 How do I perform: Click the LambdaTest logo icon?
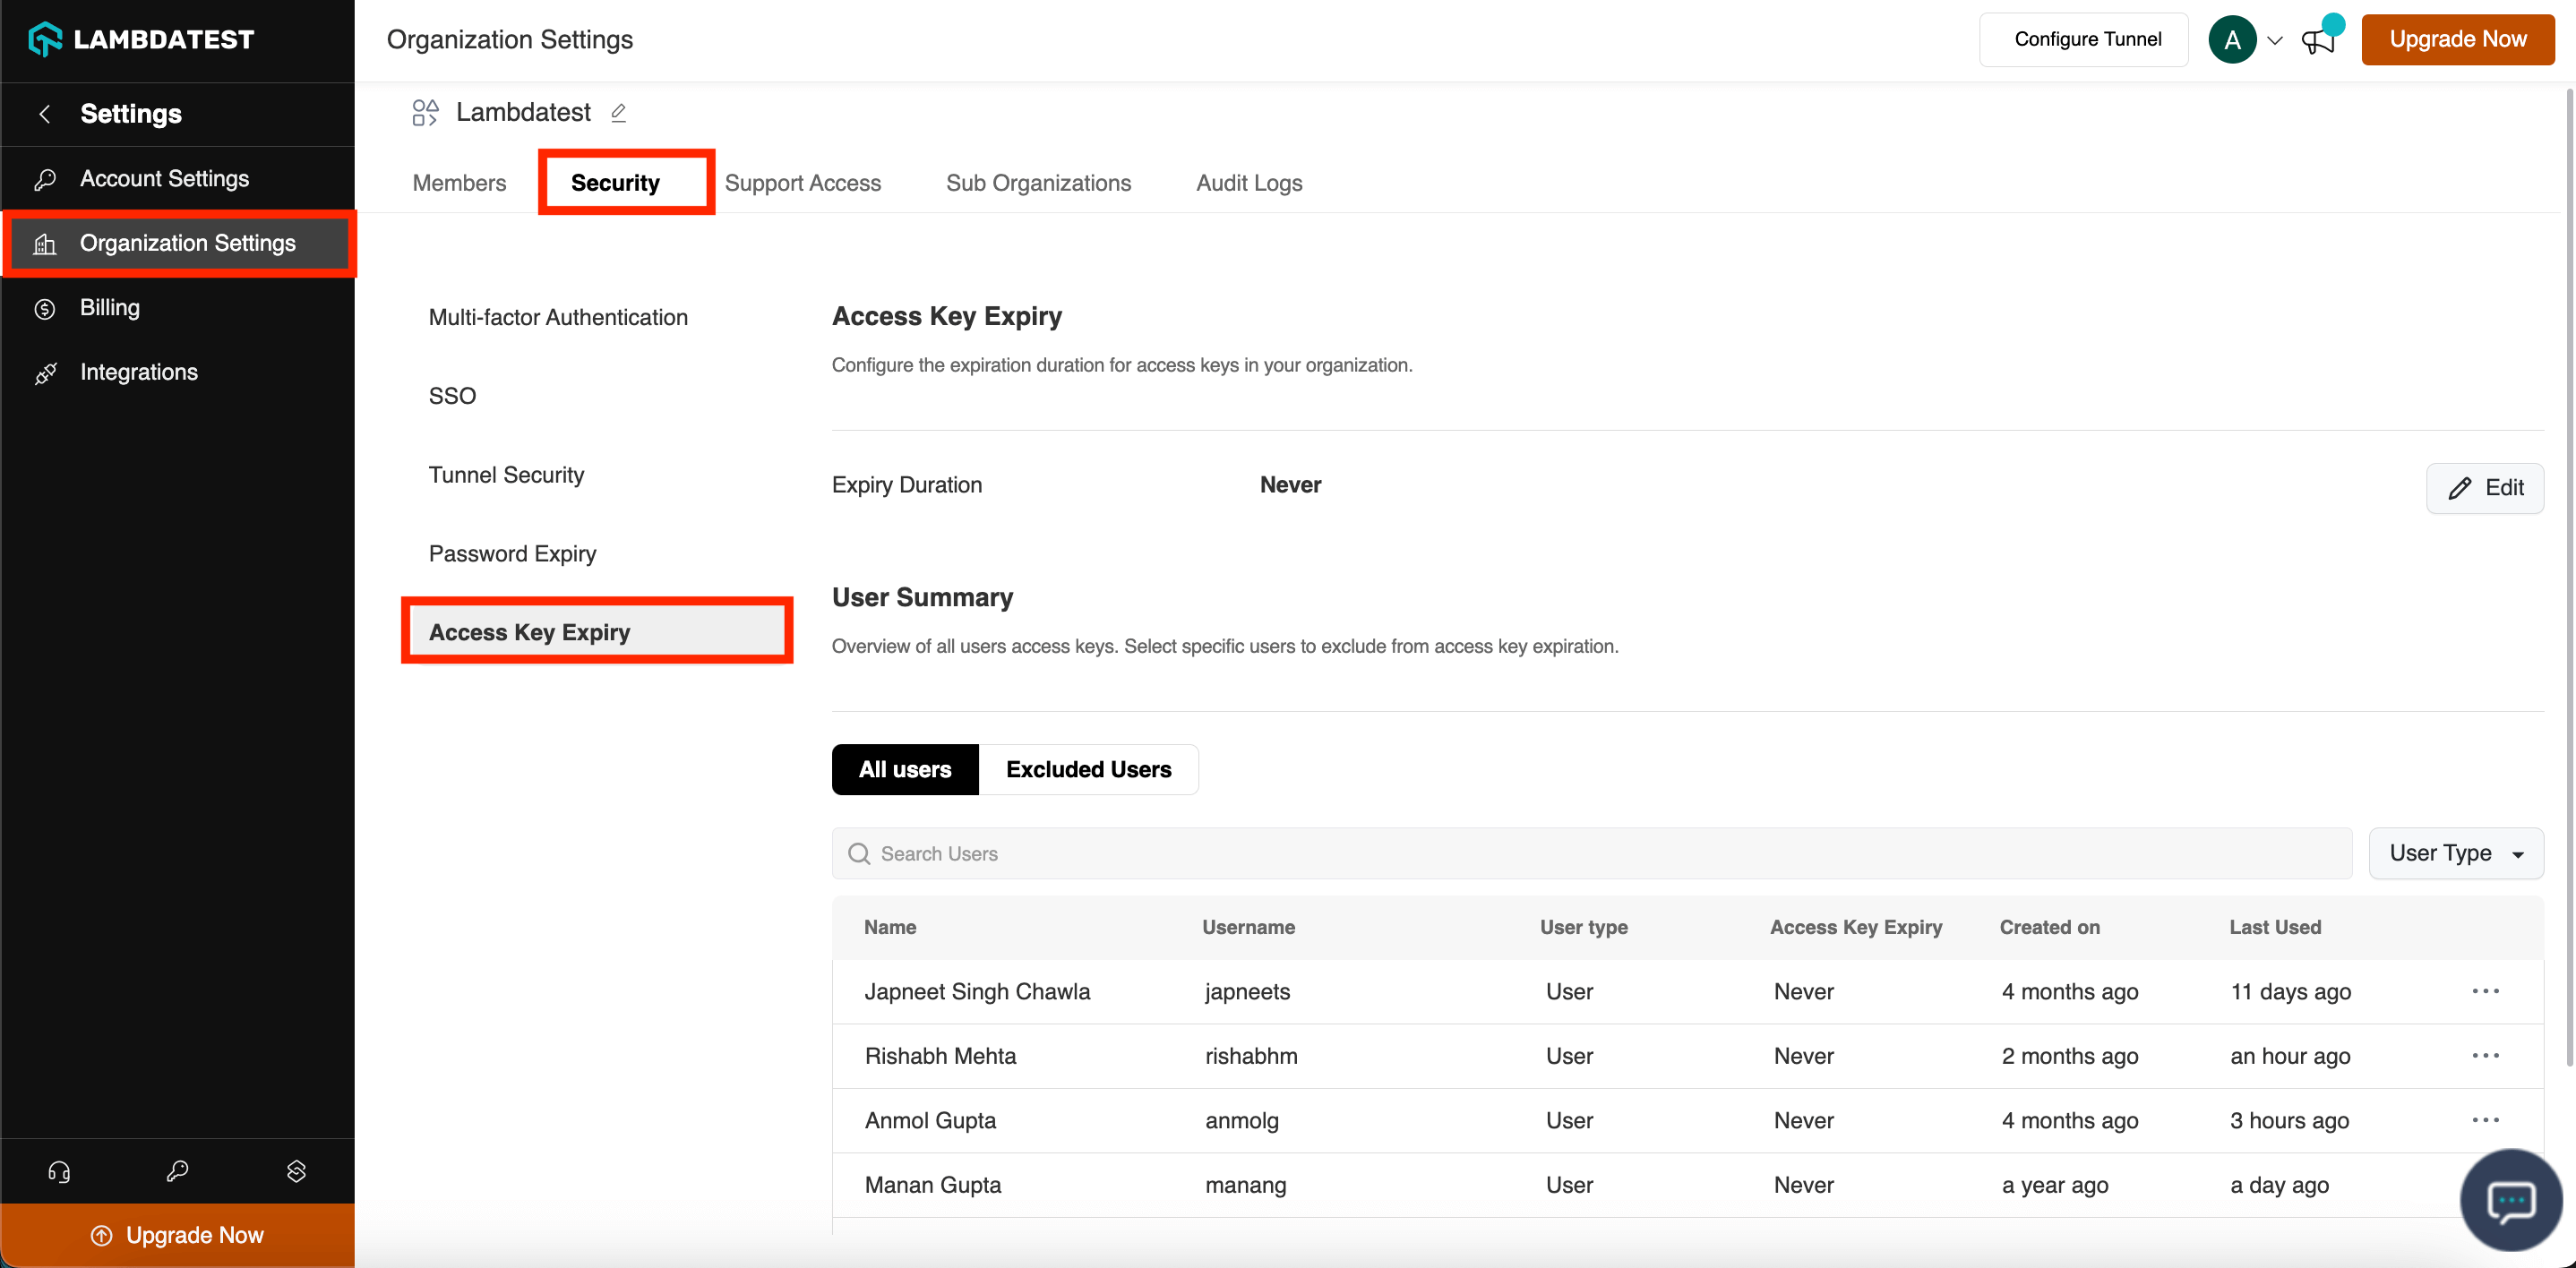tap(45, 39)
